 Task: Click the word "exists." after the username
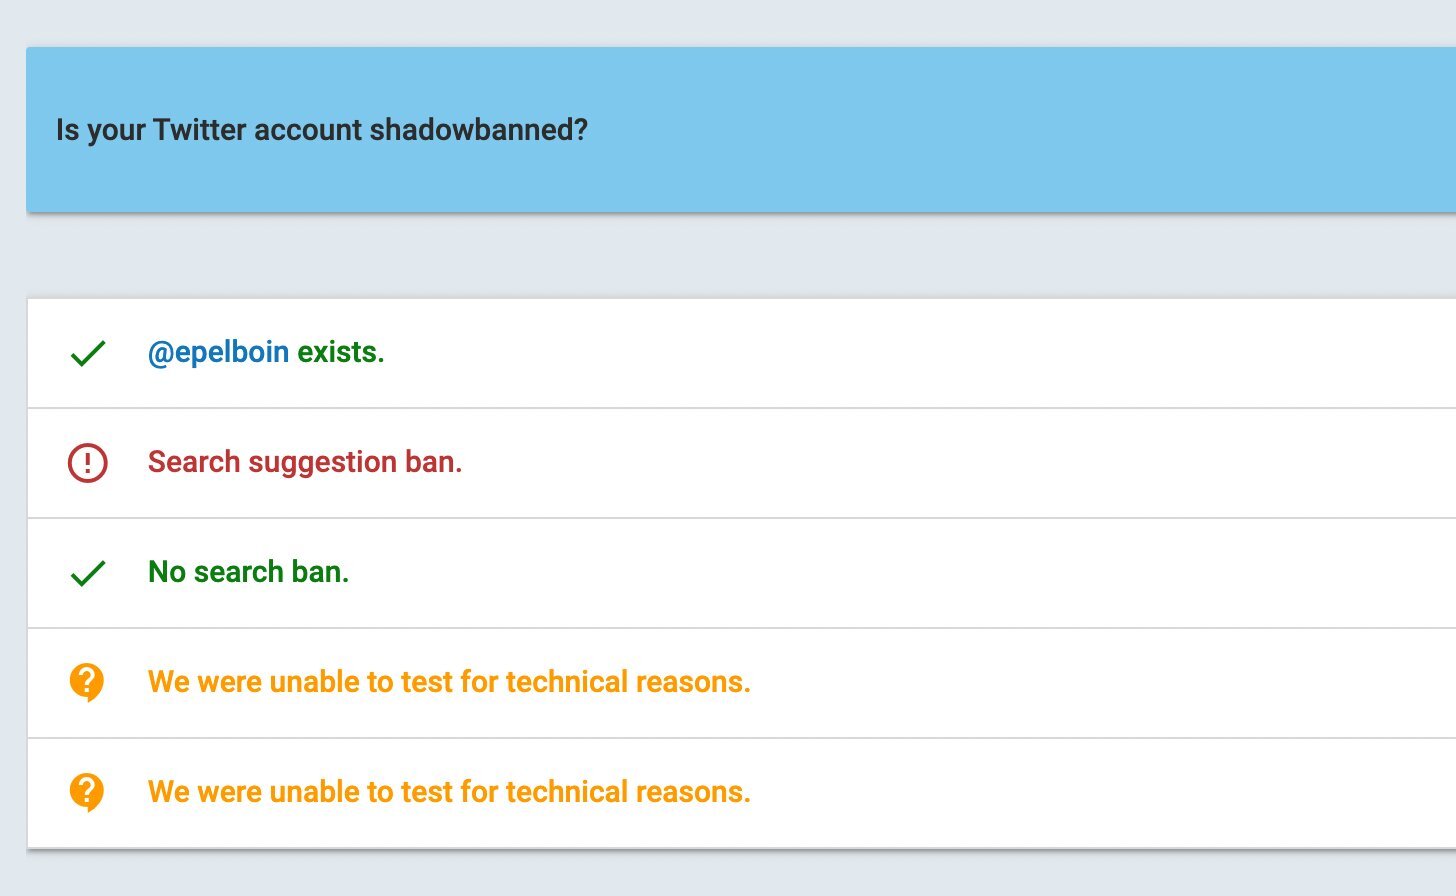point(341,352)
